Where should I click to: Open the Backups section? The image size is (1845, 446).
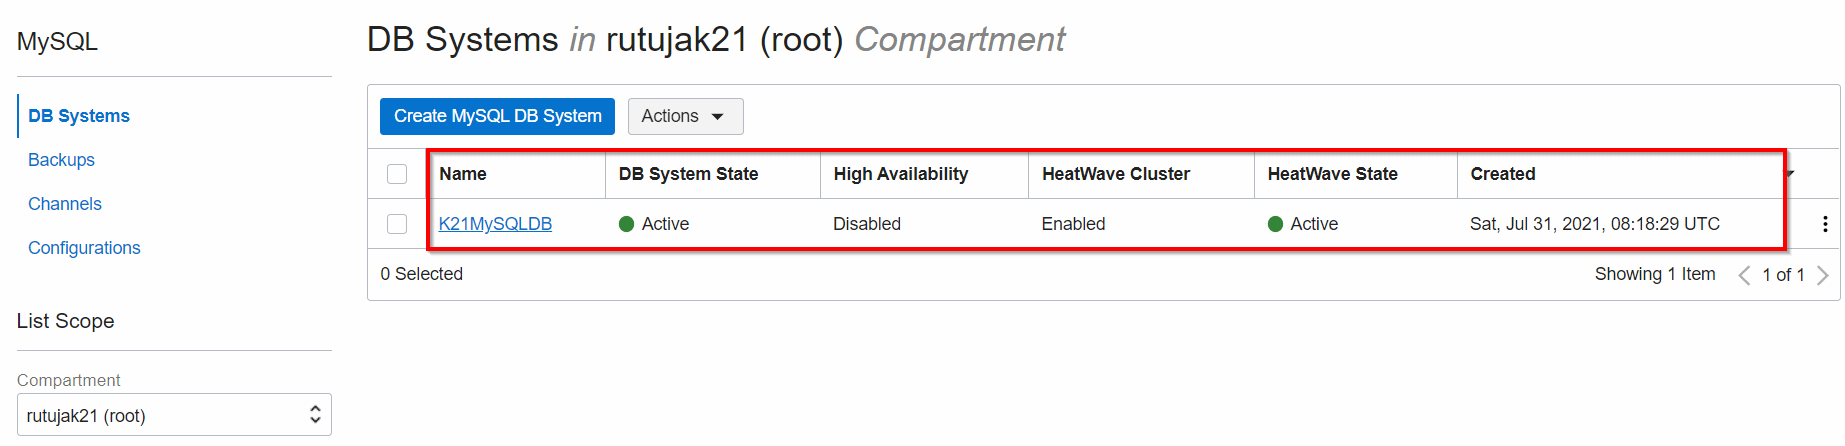click(x=61, y=160)
